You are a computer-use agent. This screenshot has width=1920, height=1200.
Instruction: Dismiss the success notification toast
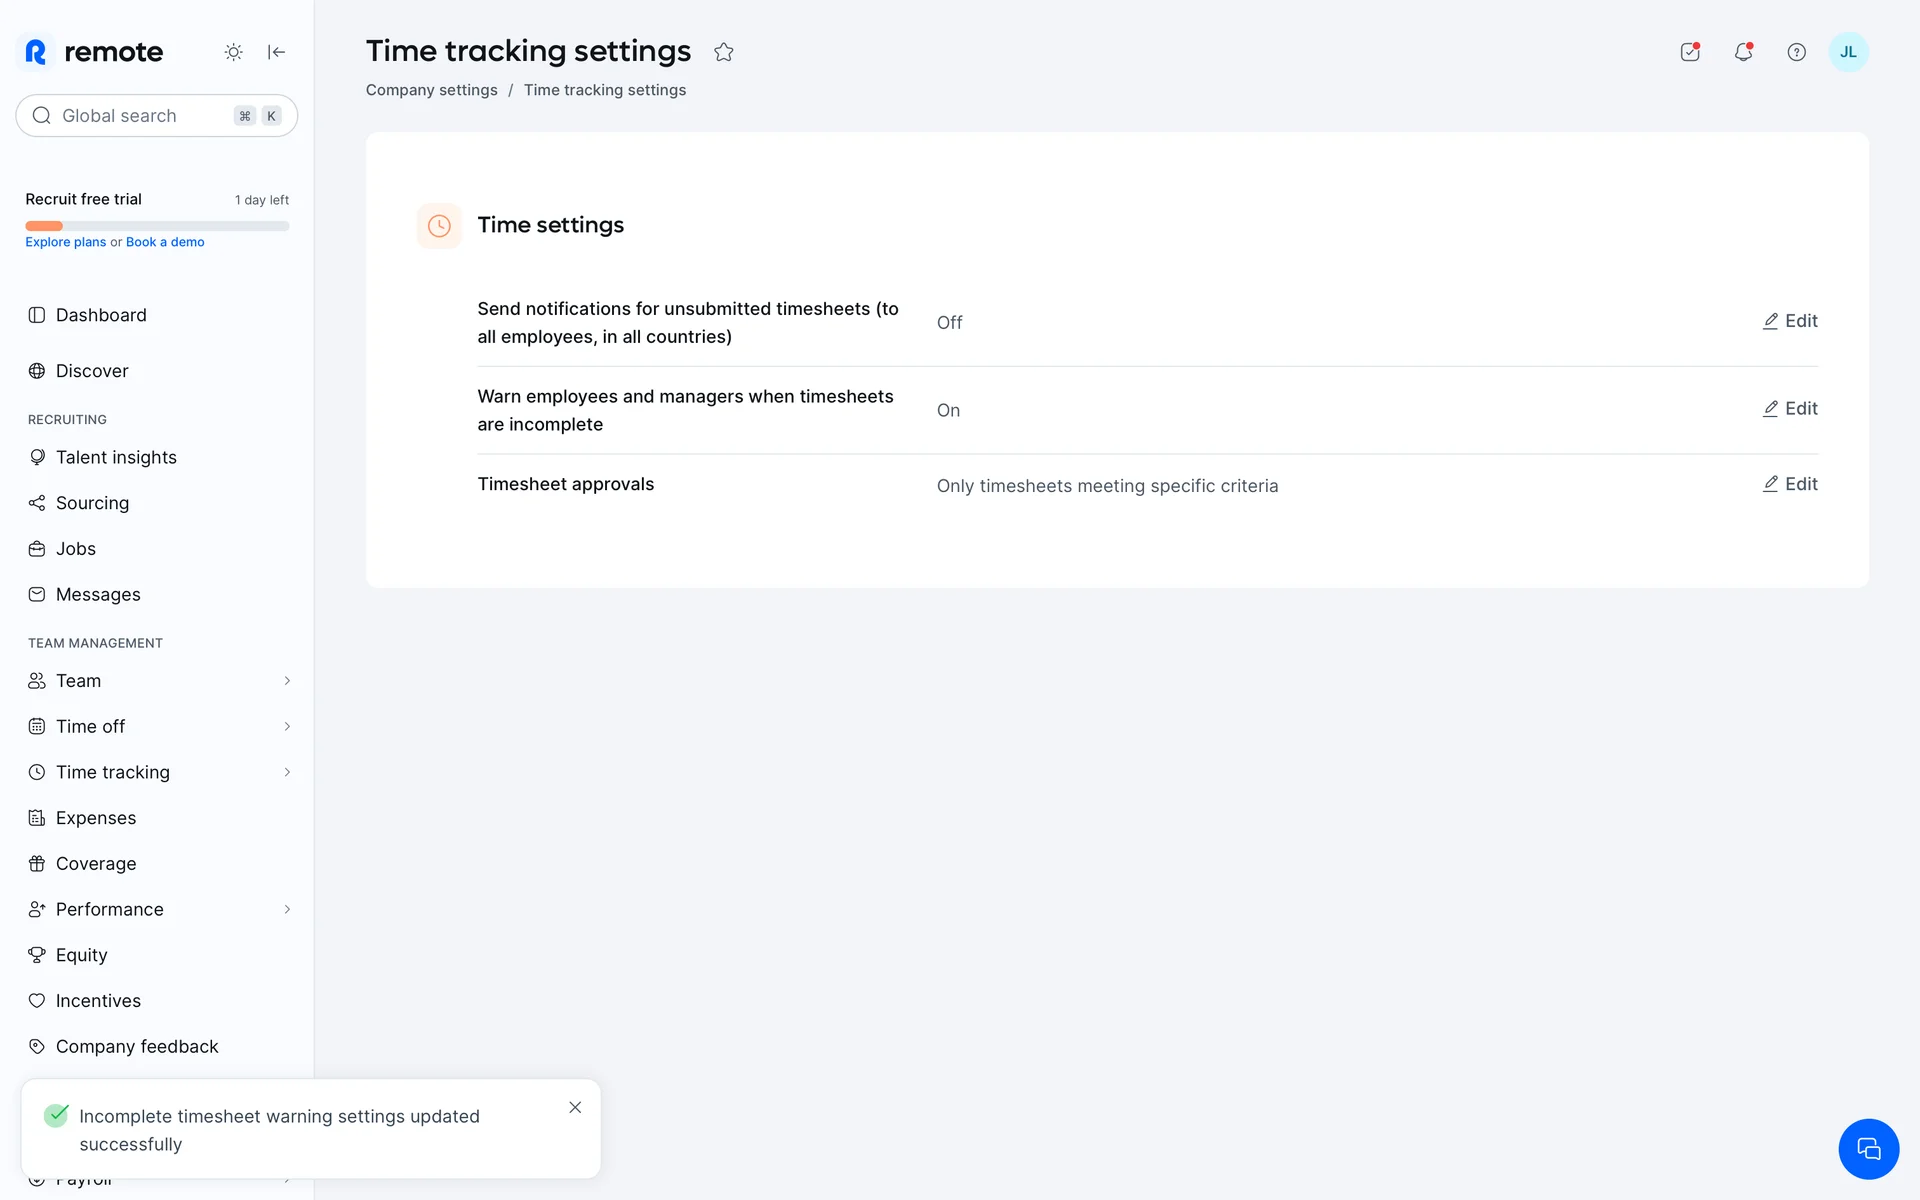tap(575, 1107)
